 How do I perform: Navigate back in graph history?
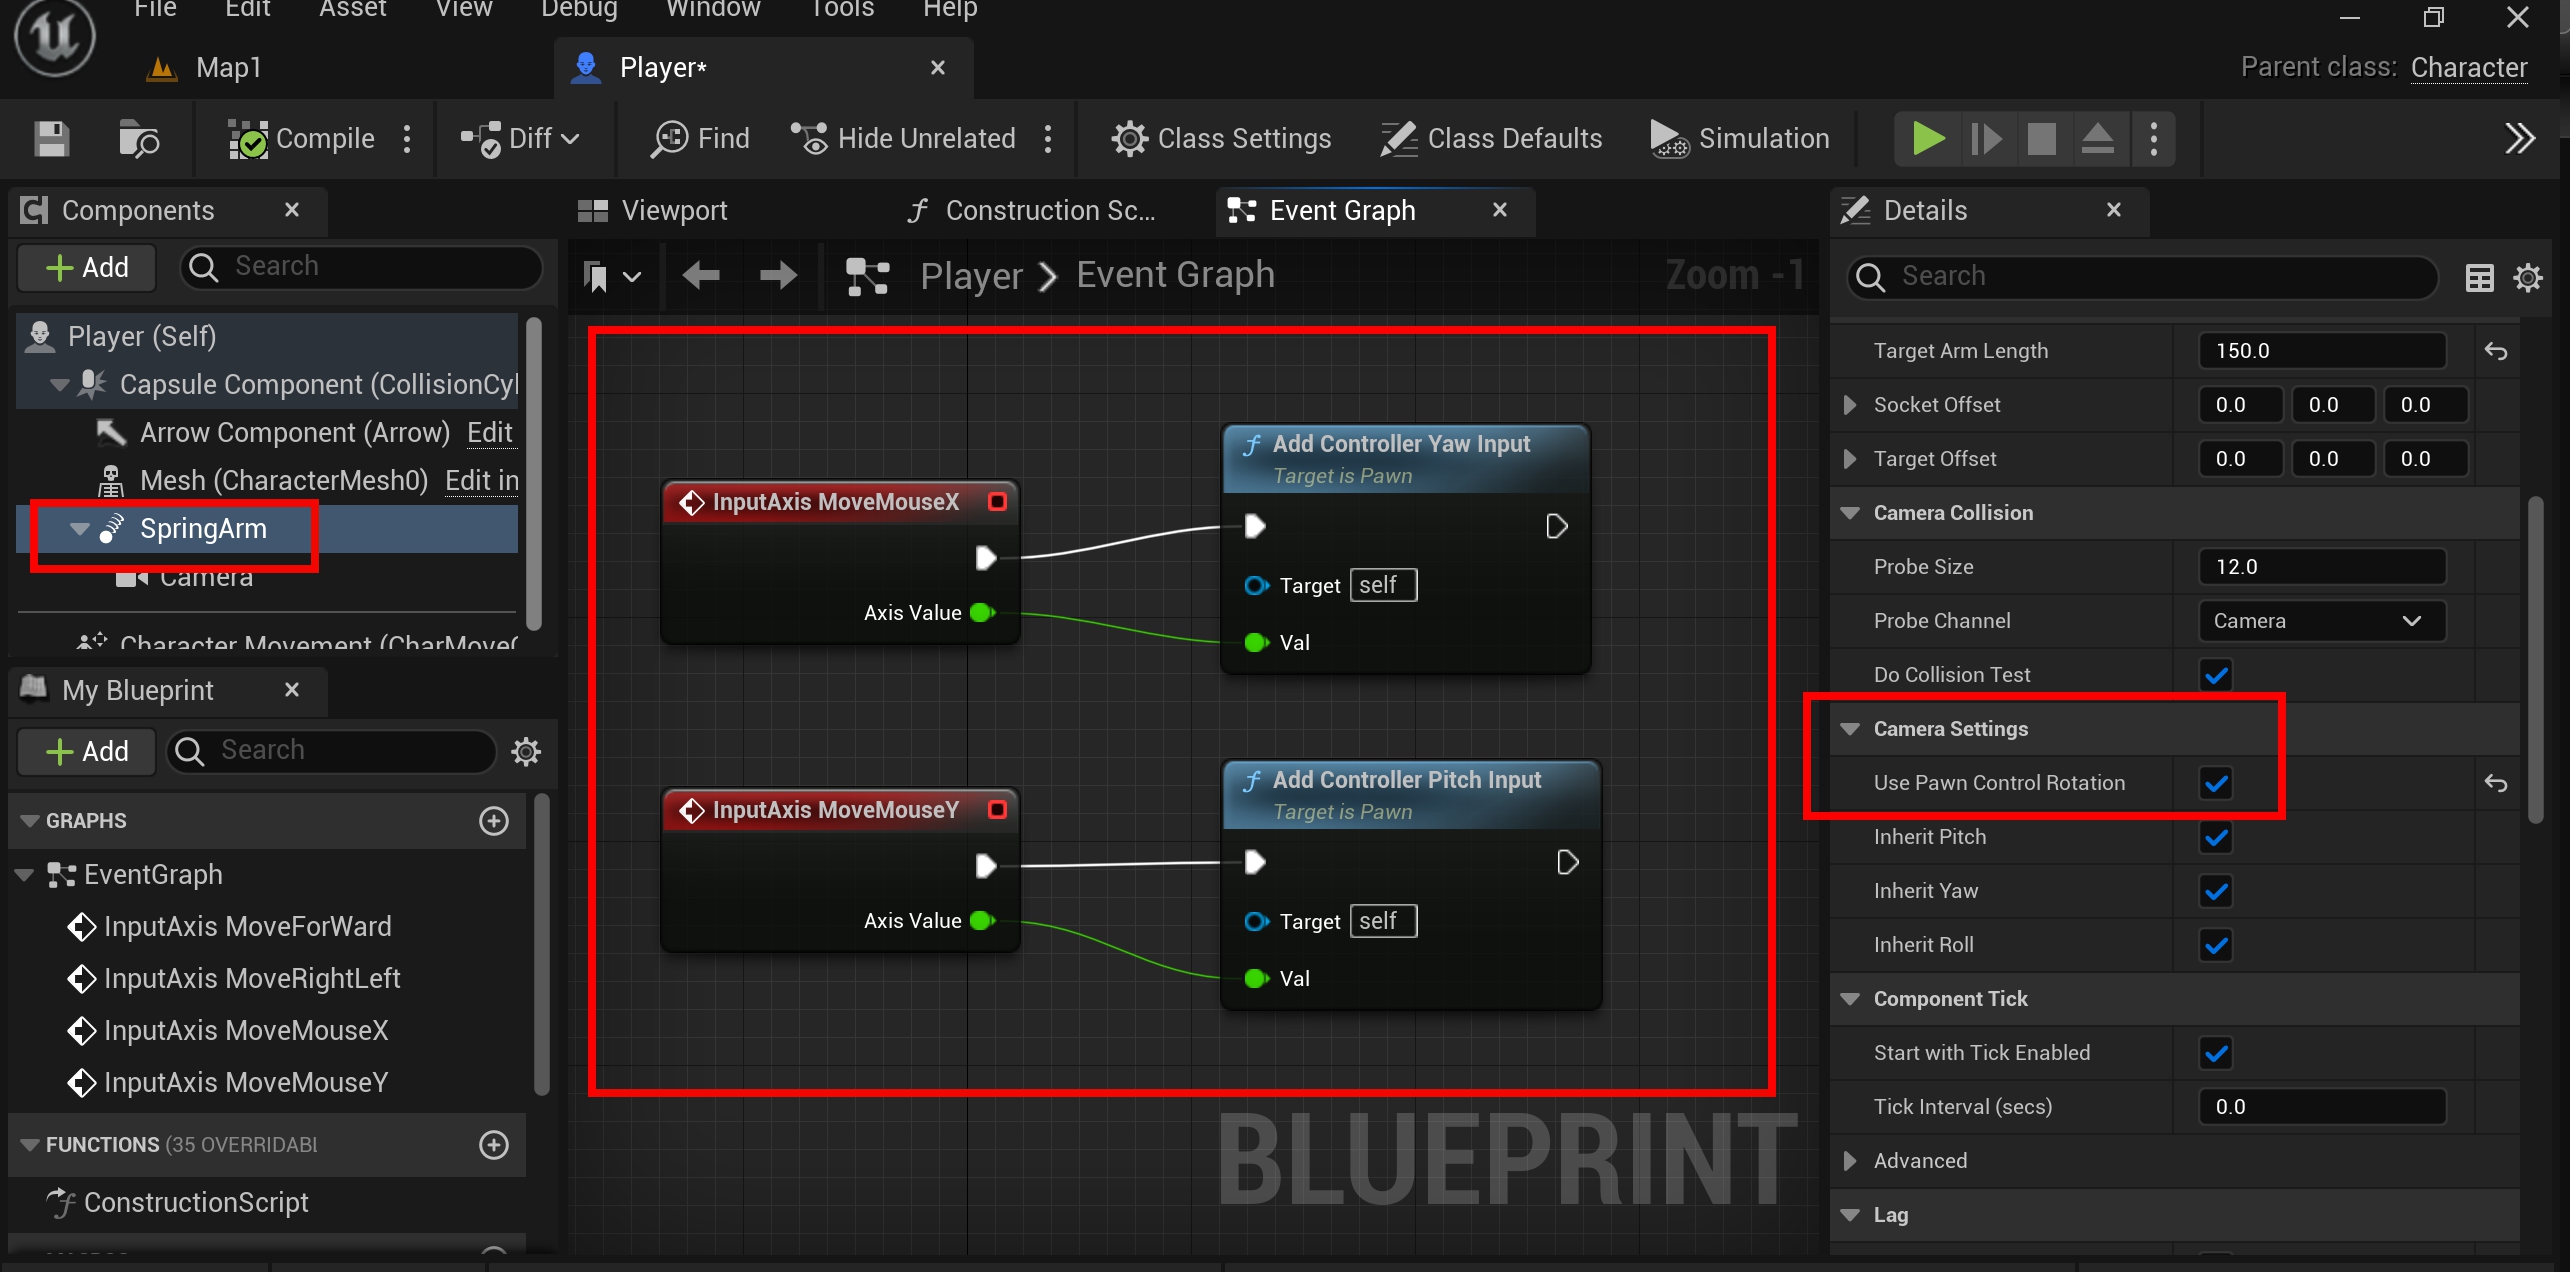point(701,275)
